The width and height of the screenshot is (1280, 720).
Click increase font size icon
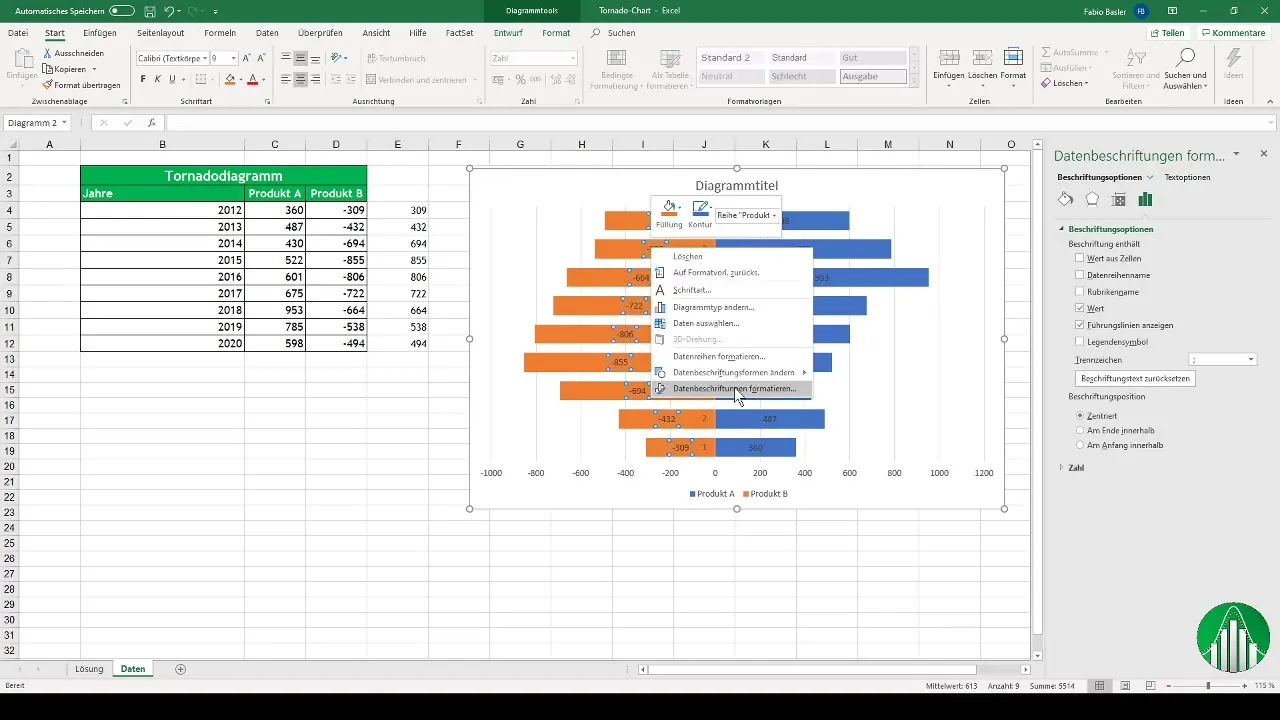[247, 58]
